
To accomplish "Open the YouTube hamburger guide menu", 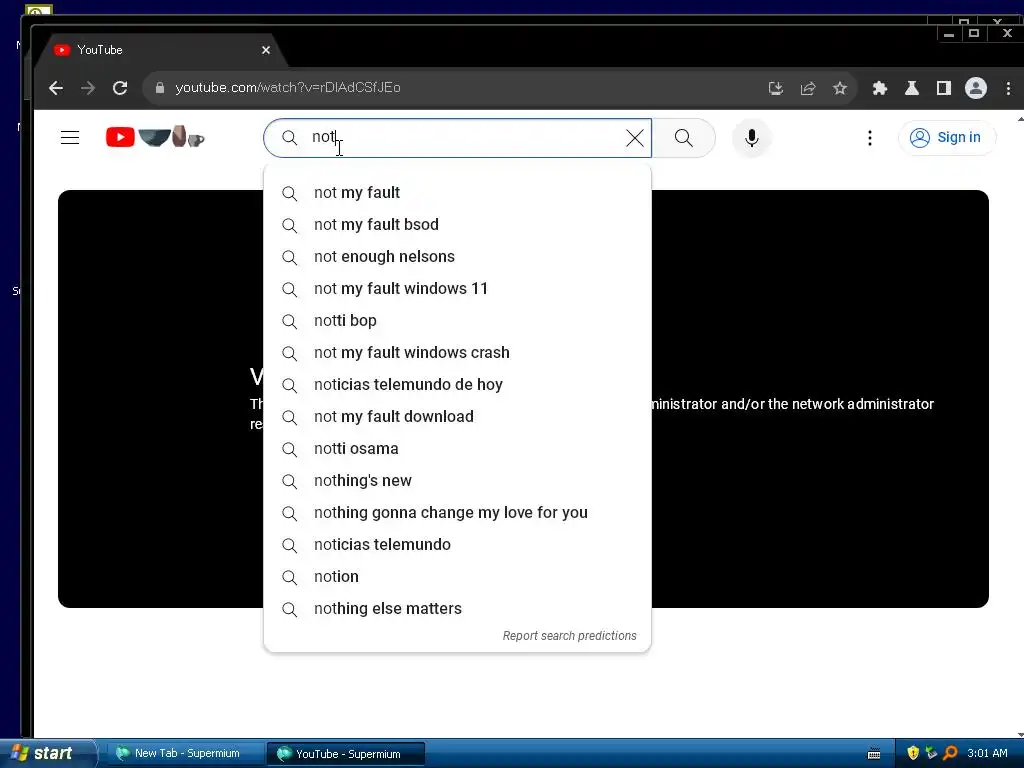I will 70,138.
